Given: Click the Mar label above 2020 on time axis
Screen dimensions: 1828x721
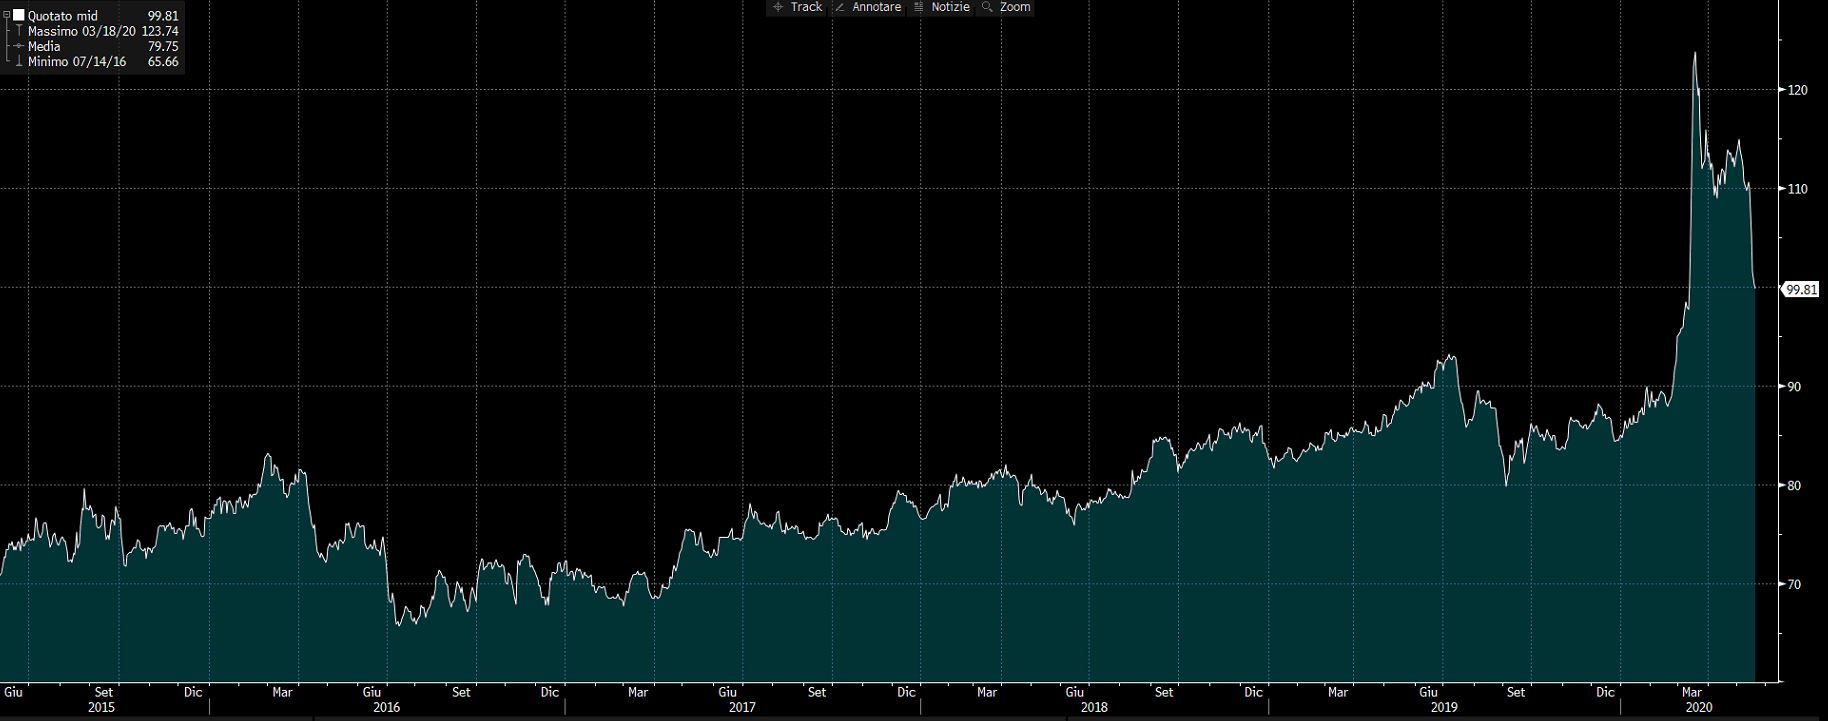Looking at the screenshot, I should tap(1693, 692).
